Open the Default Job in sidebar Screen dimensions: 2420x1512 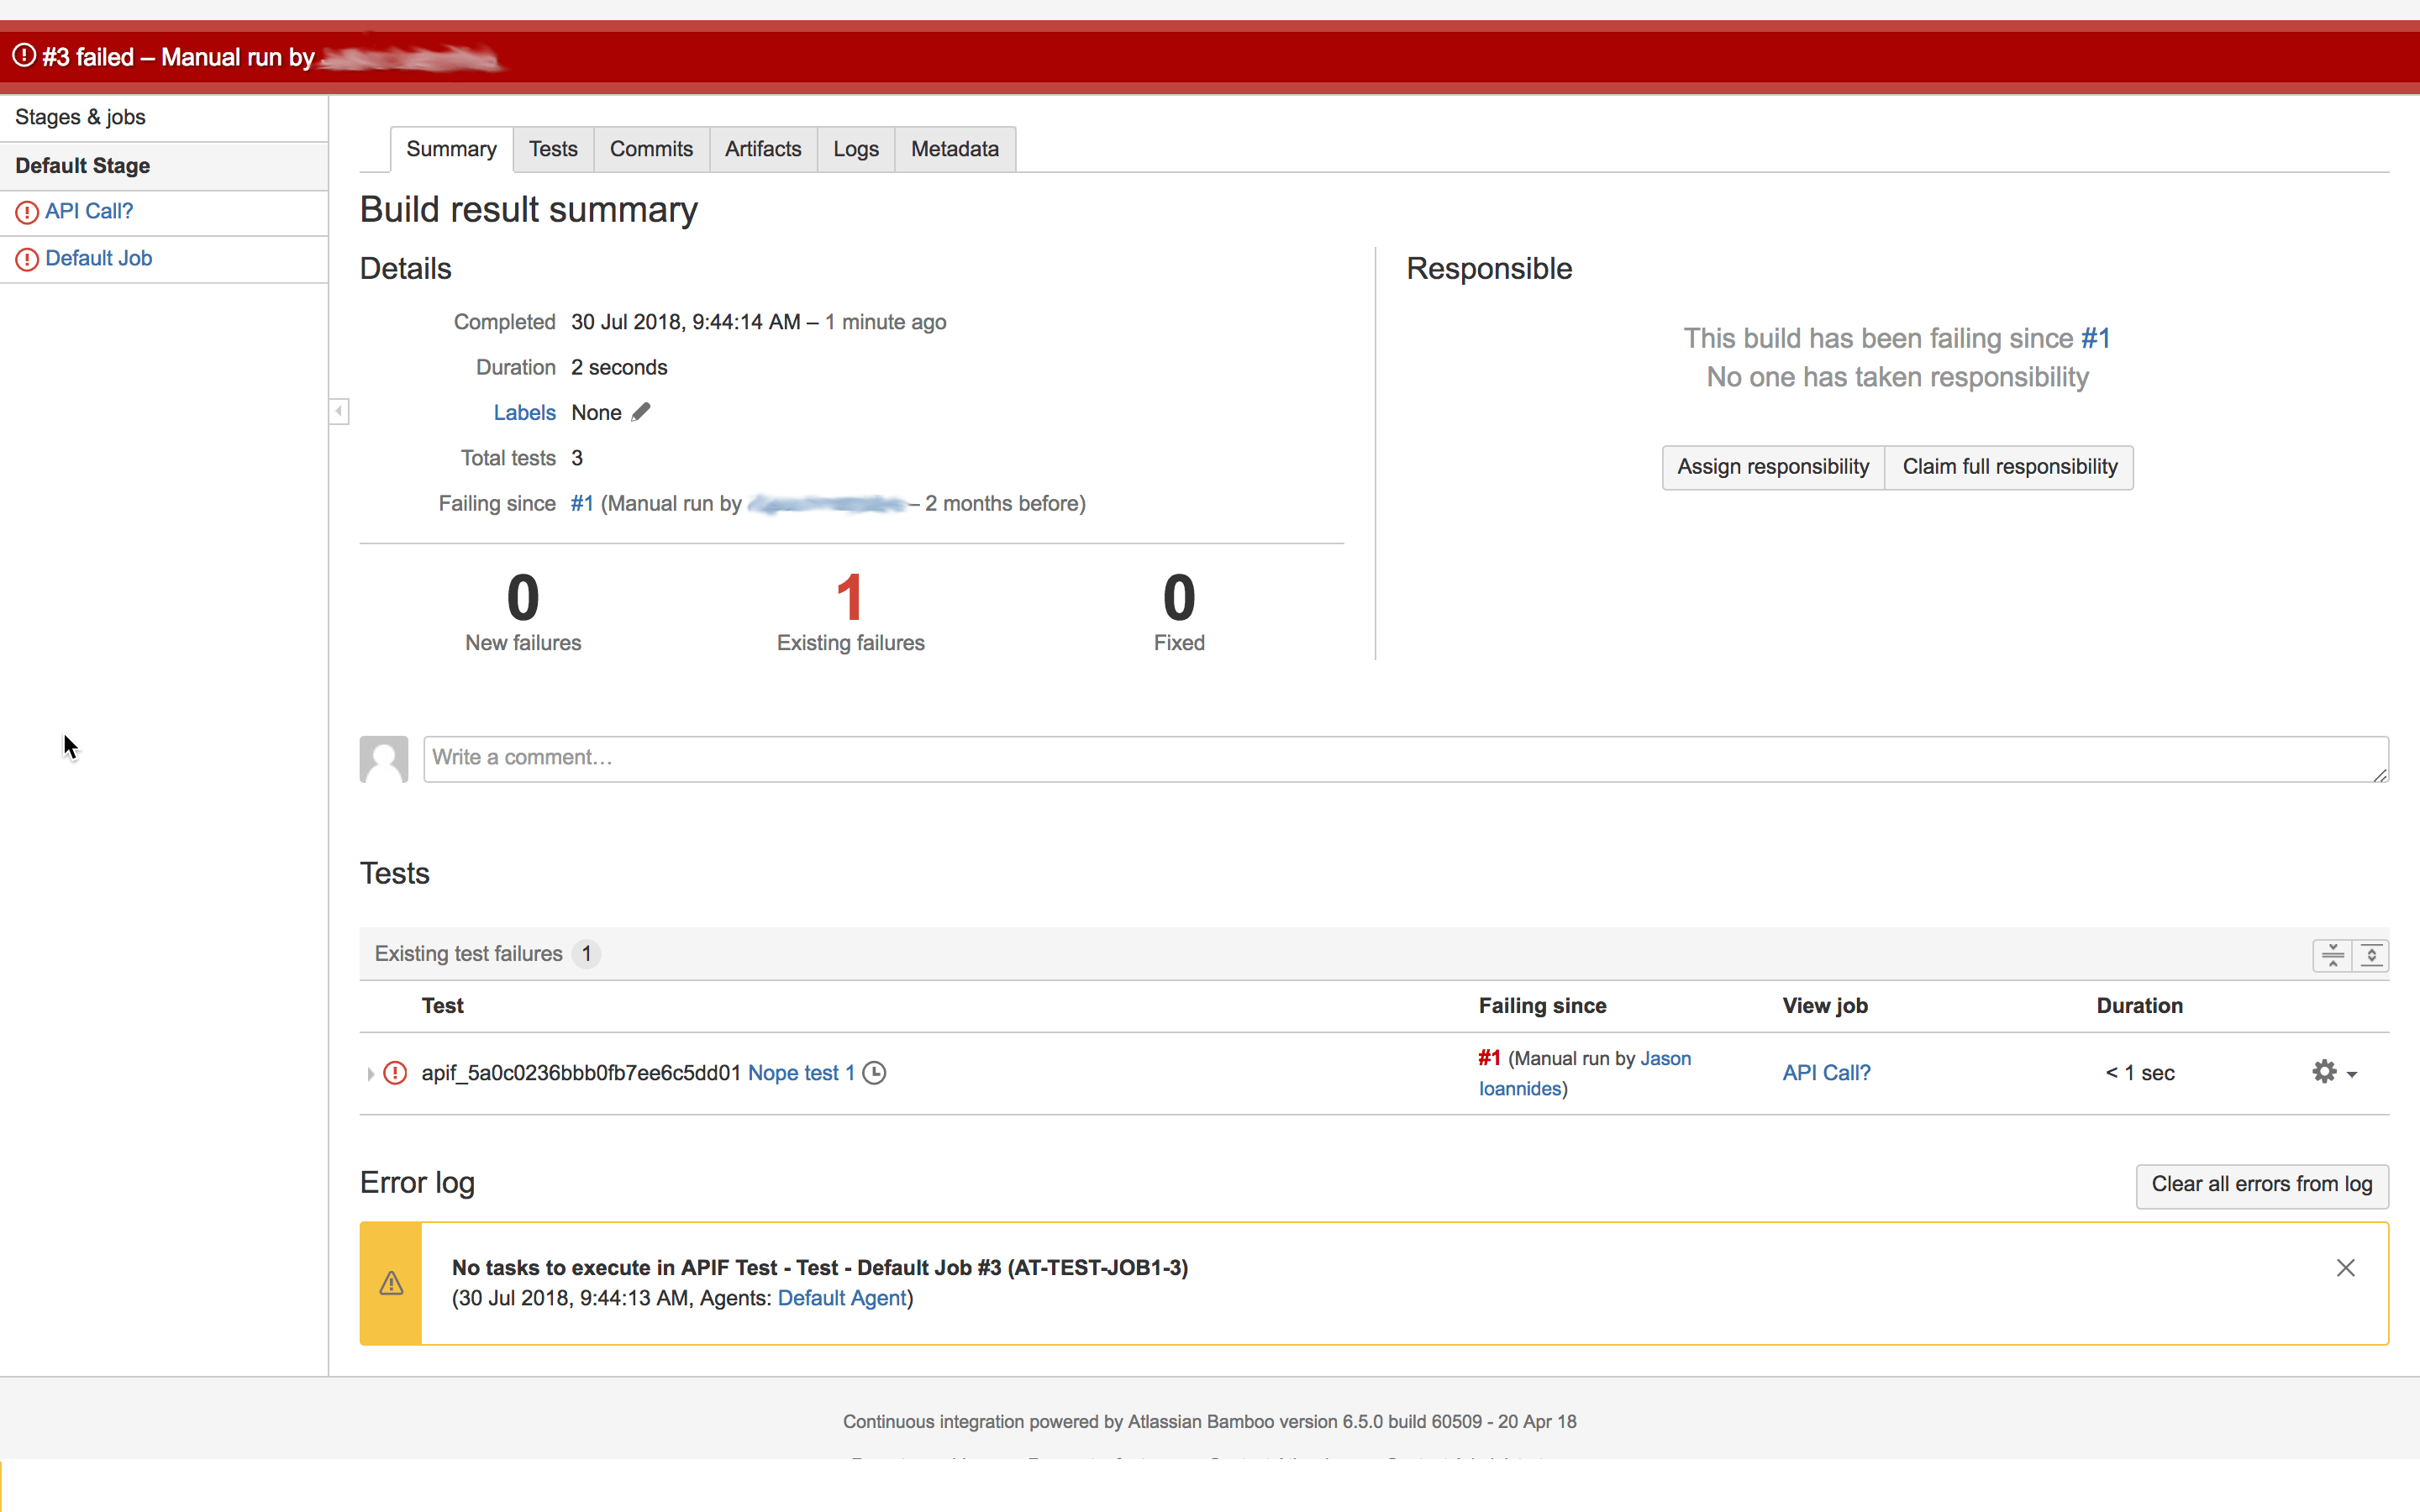point(98,258)
